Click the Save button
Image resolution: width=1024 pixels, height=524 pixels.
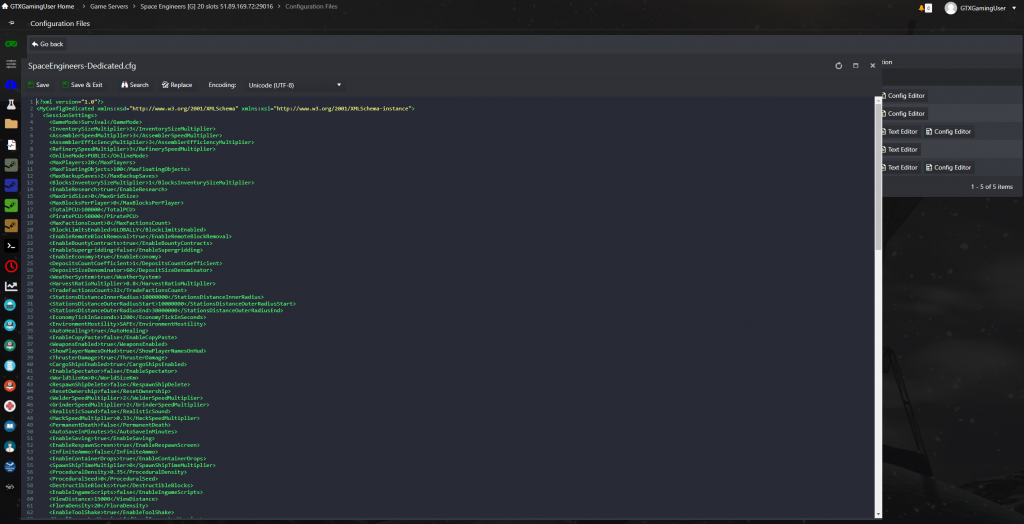[37, 85]
